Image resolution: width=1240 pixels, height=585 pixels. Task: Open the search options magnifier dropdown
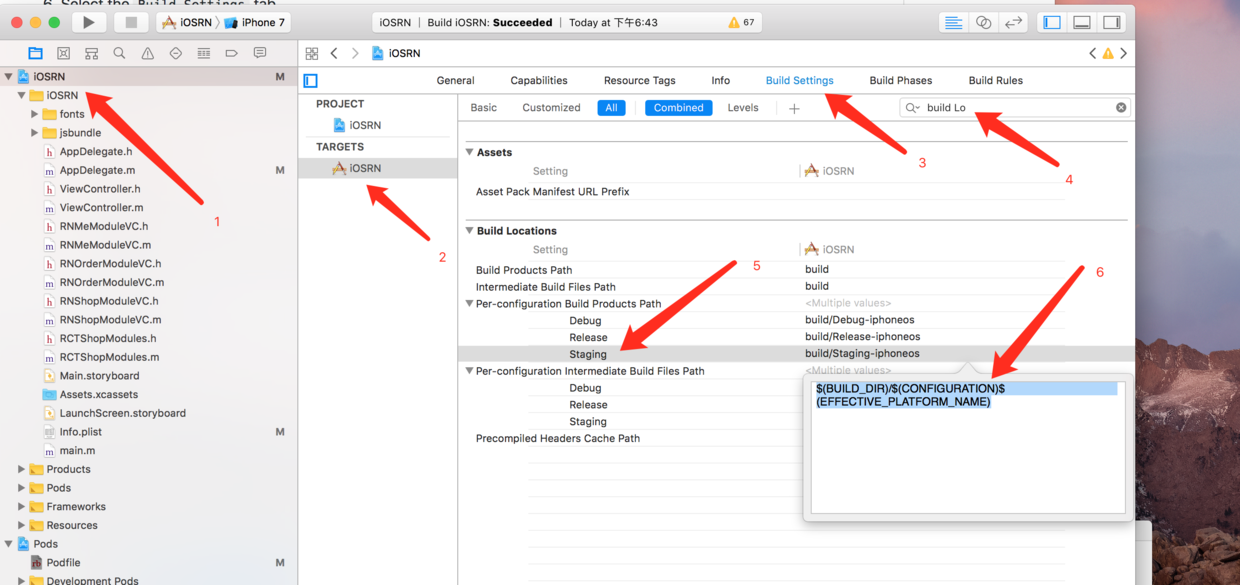point(912,108)
